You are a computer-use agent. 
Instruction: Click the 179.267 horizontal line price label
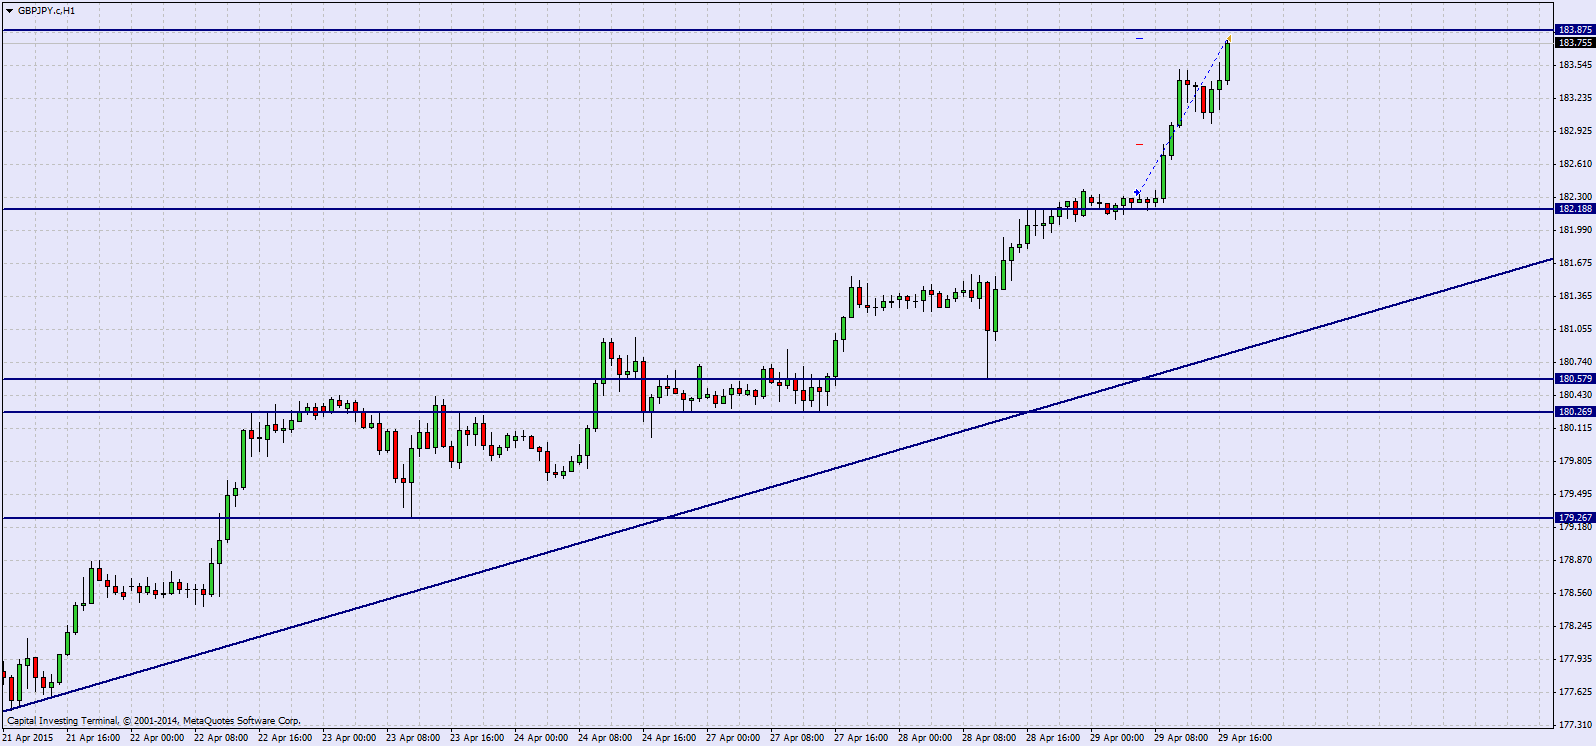tap(1575, 518)
